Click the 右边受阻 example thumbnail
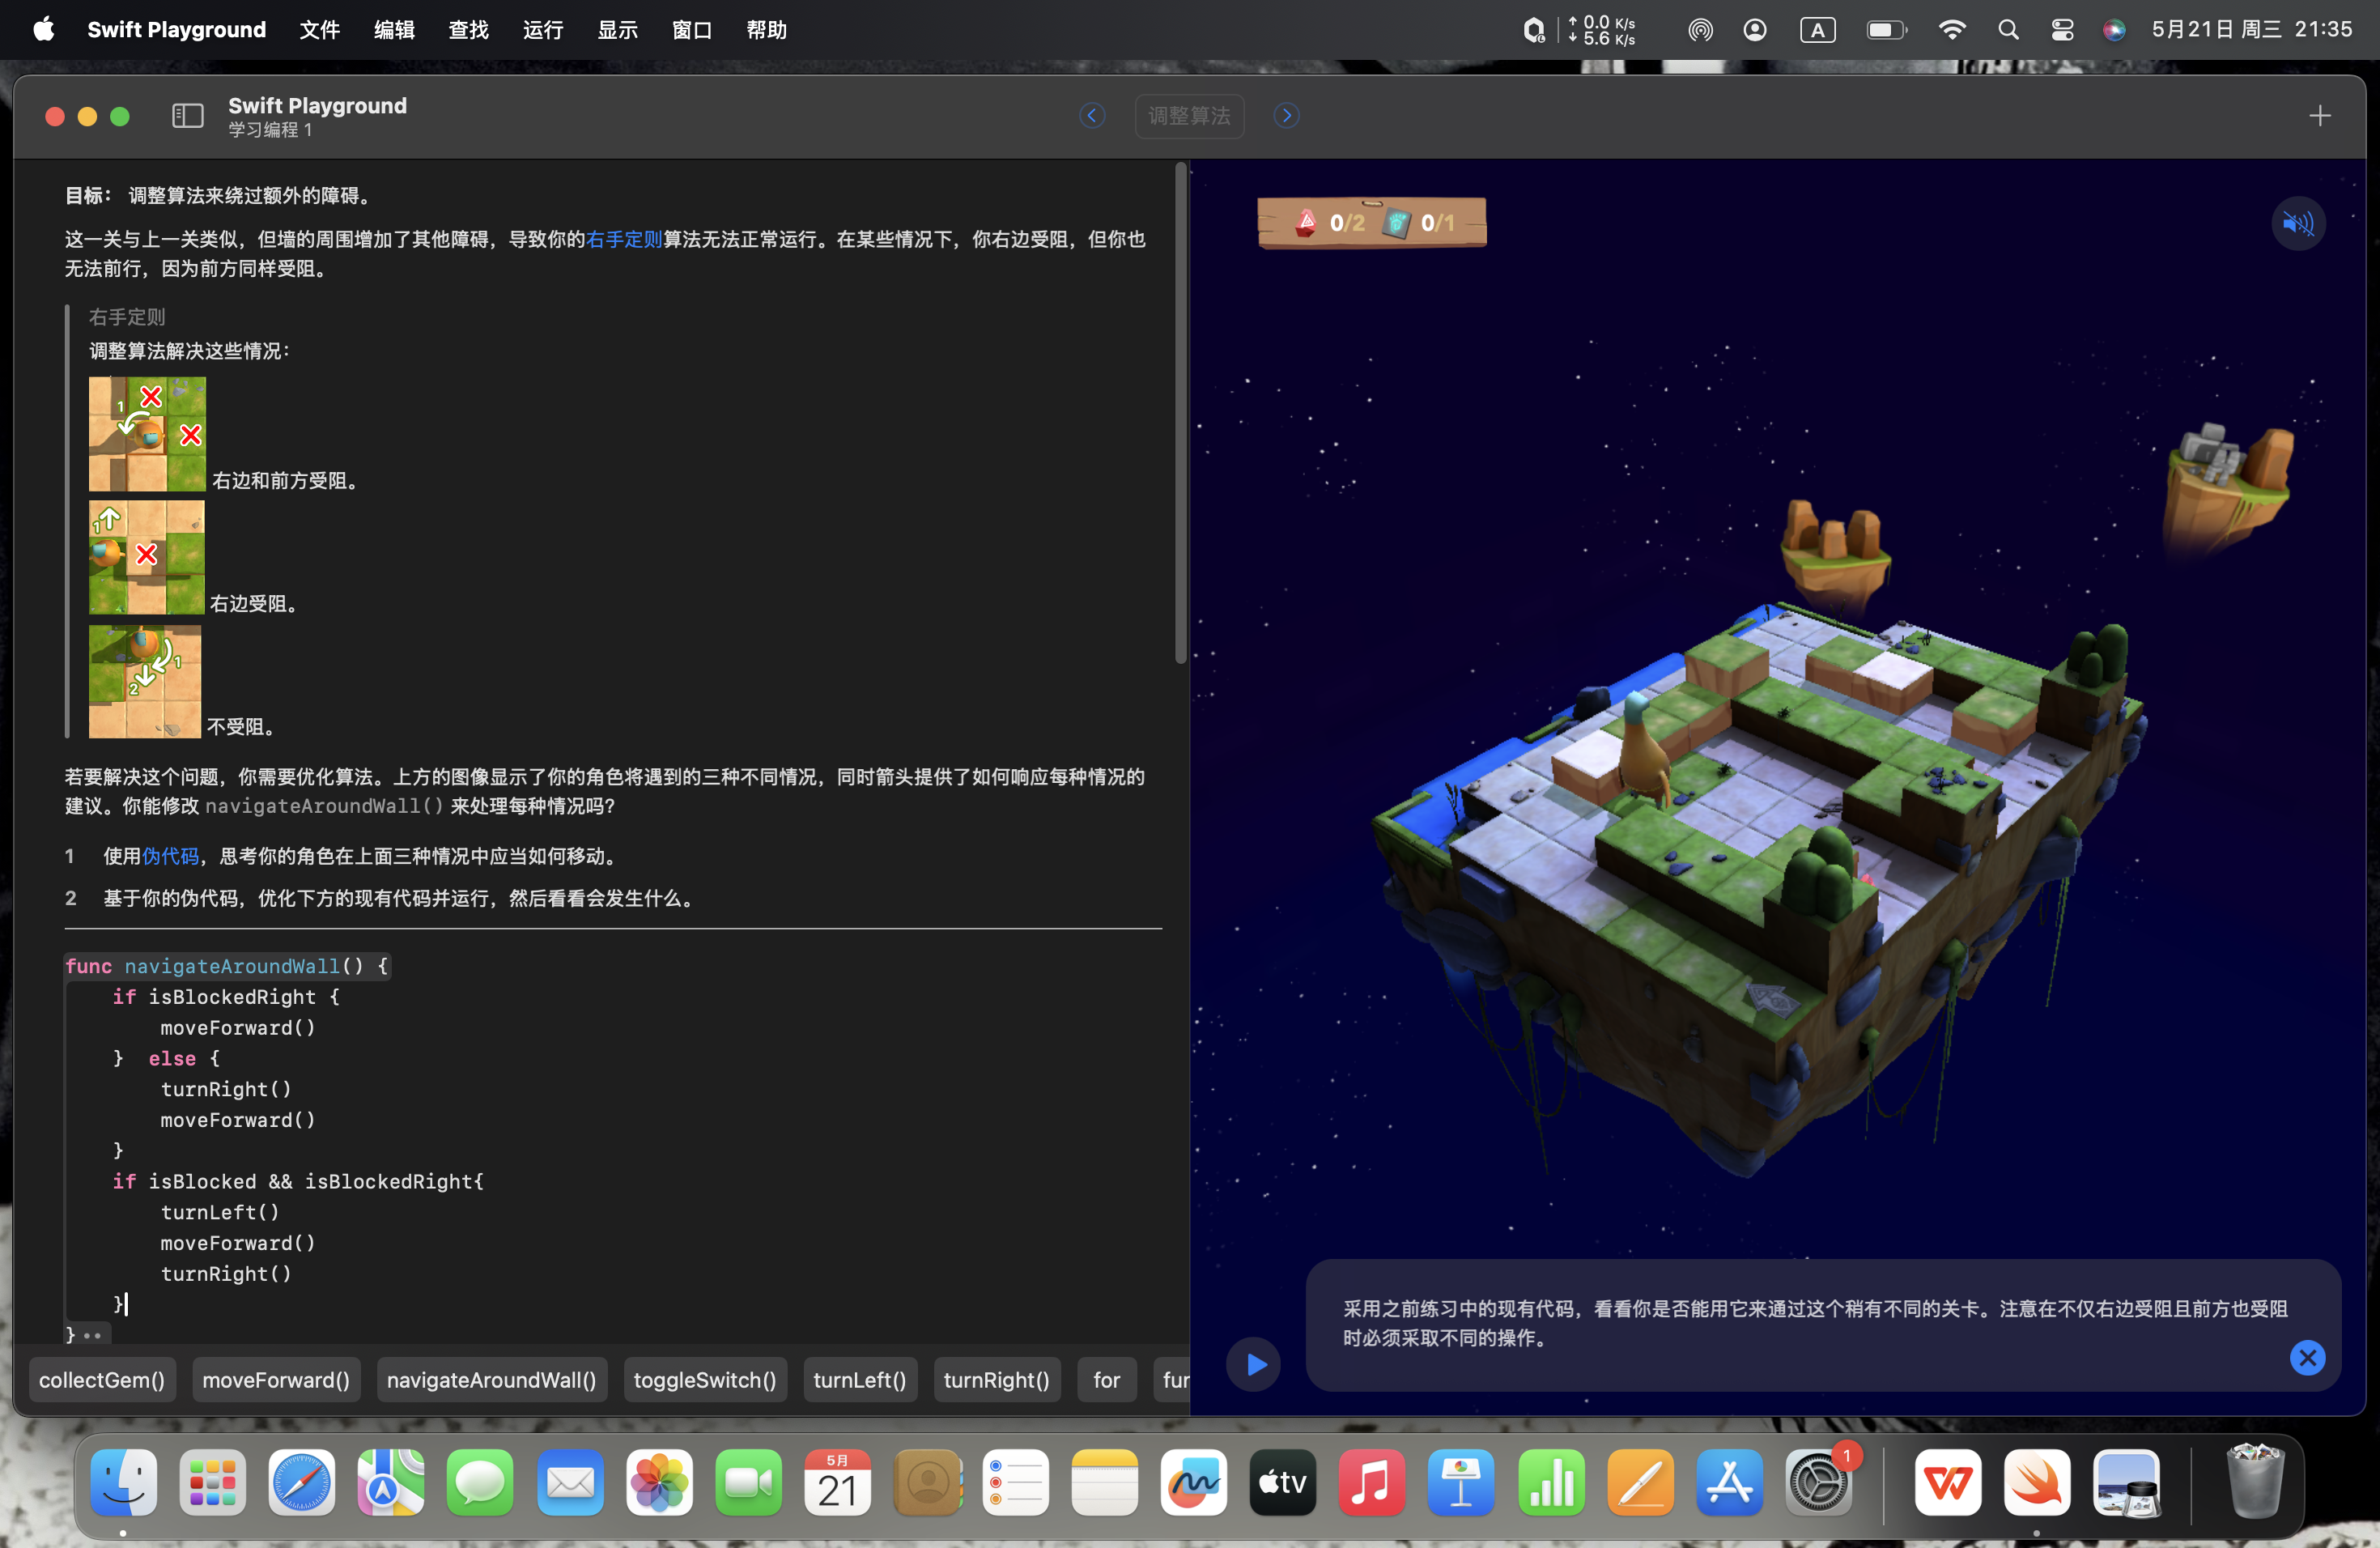2380x1548 pixels. pyautogui.click(x=147, y=557)
